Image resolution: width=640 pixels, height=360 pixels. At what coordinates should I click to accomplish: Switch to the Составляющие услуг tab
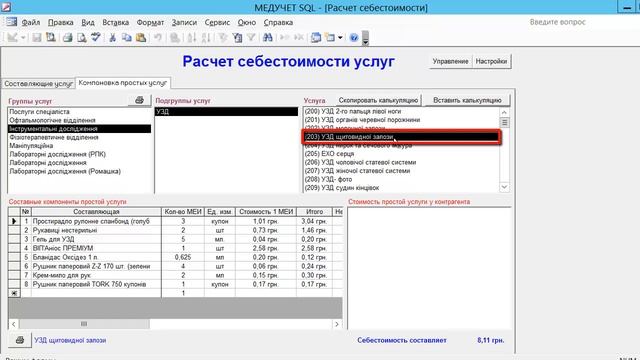coord(38,83)
